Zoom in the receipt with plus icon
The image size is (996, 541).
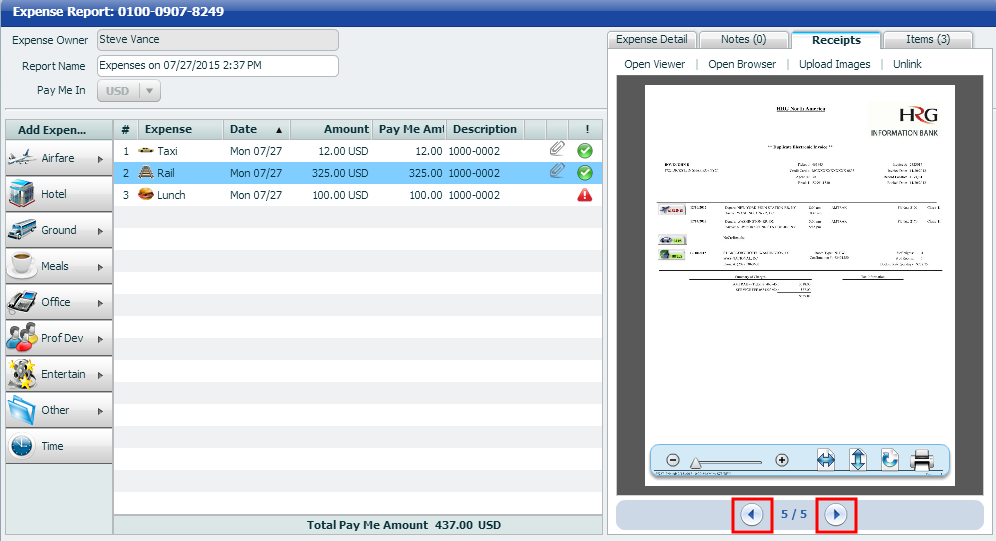click(x=782, y=460)
